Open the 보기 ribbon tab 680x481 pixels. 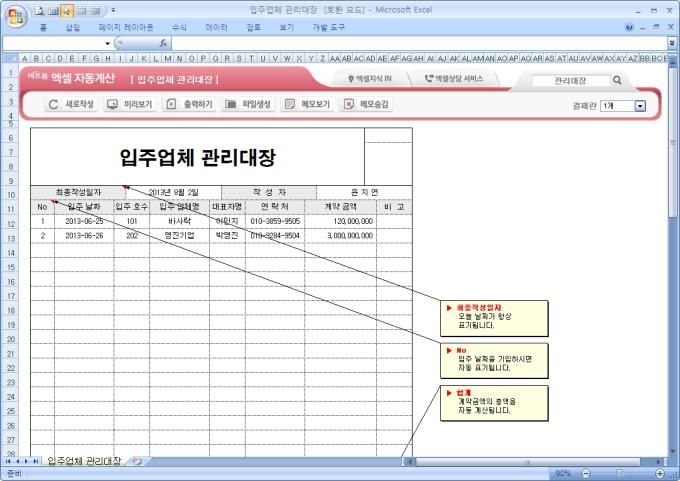point(286,28)
